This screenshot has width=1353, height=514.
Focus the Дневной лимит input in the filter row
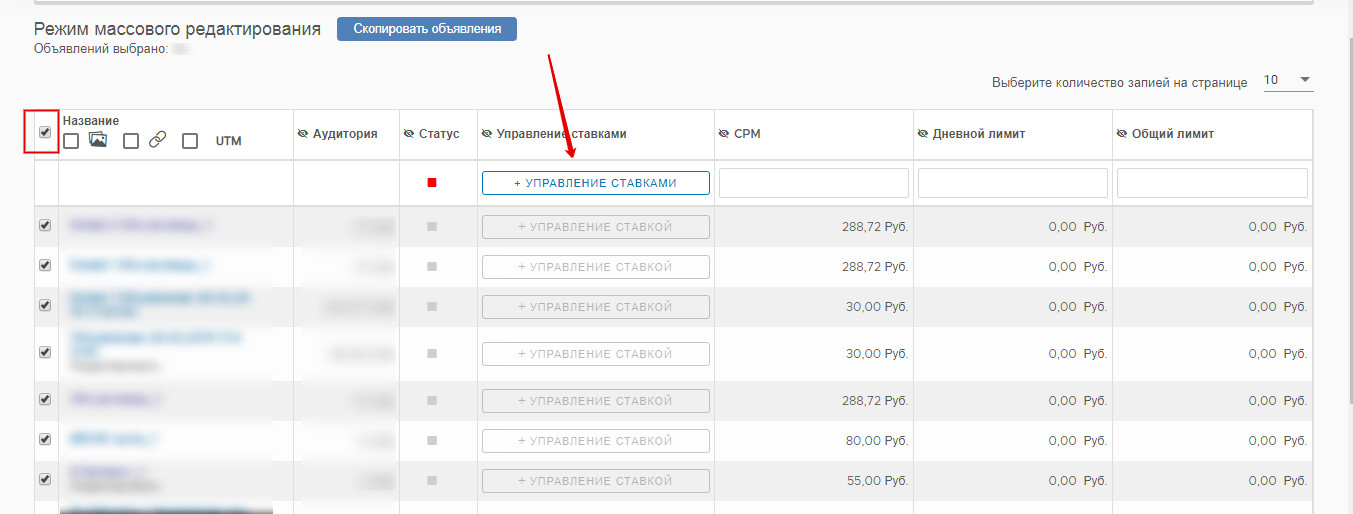pos(1013,183)
